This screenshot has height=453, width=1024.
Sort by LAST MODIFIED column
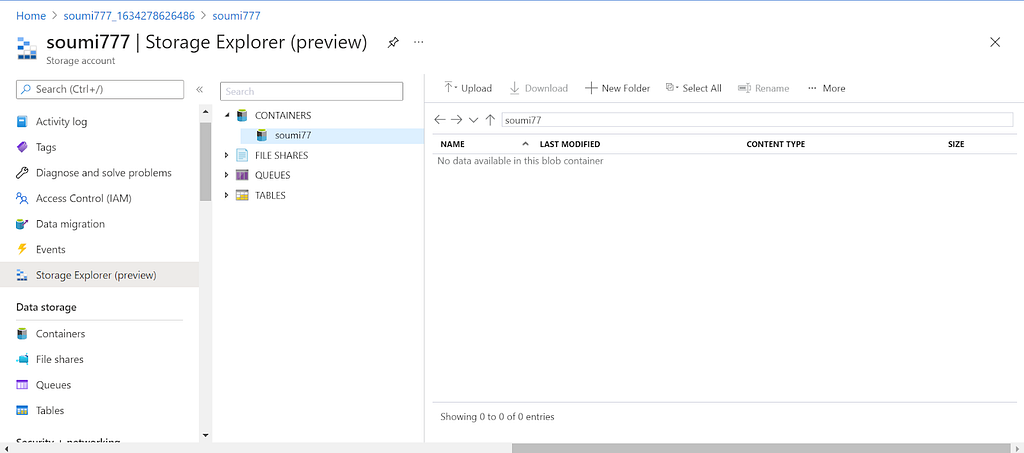(x=569, y=144)
